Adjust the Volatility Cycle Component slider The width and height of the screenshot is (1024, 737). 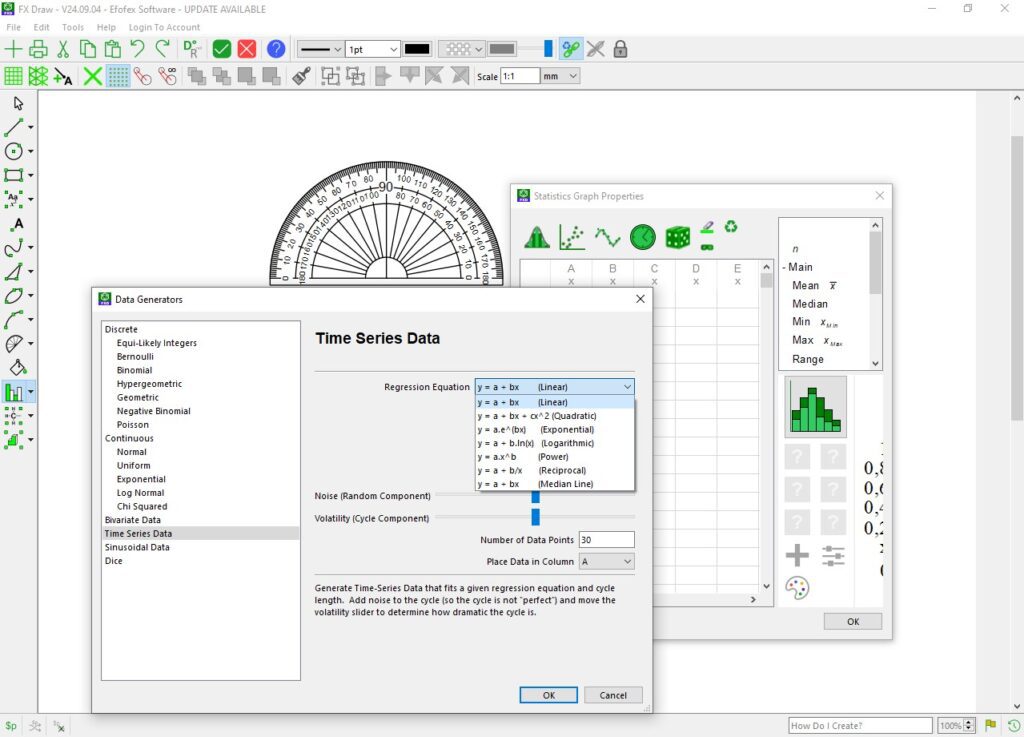coord(536,518)
